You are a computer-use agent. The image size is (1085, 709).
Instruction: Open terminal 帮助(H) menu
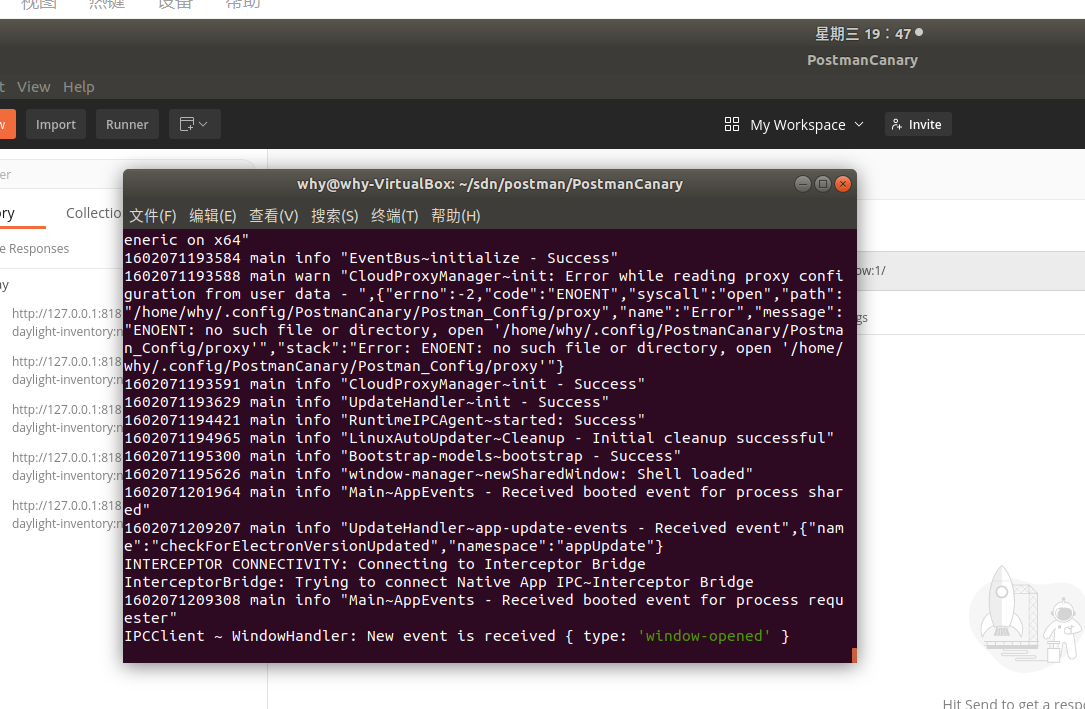[x=456, y=216]
